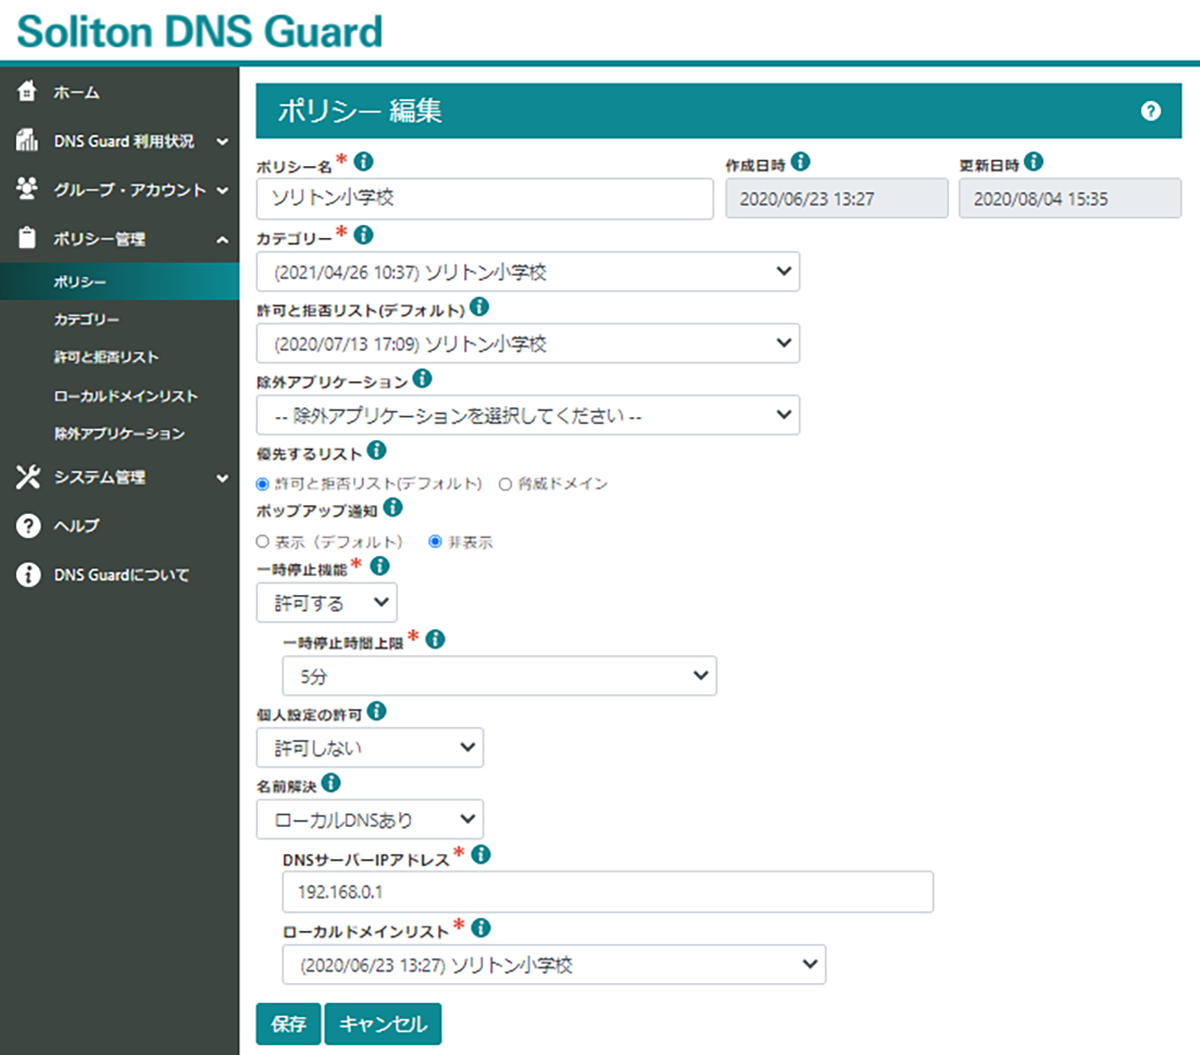
Task: Show info for 個人設定の許可 field
Action: coord(376,711)
